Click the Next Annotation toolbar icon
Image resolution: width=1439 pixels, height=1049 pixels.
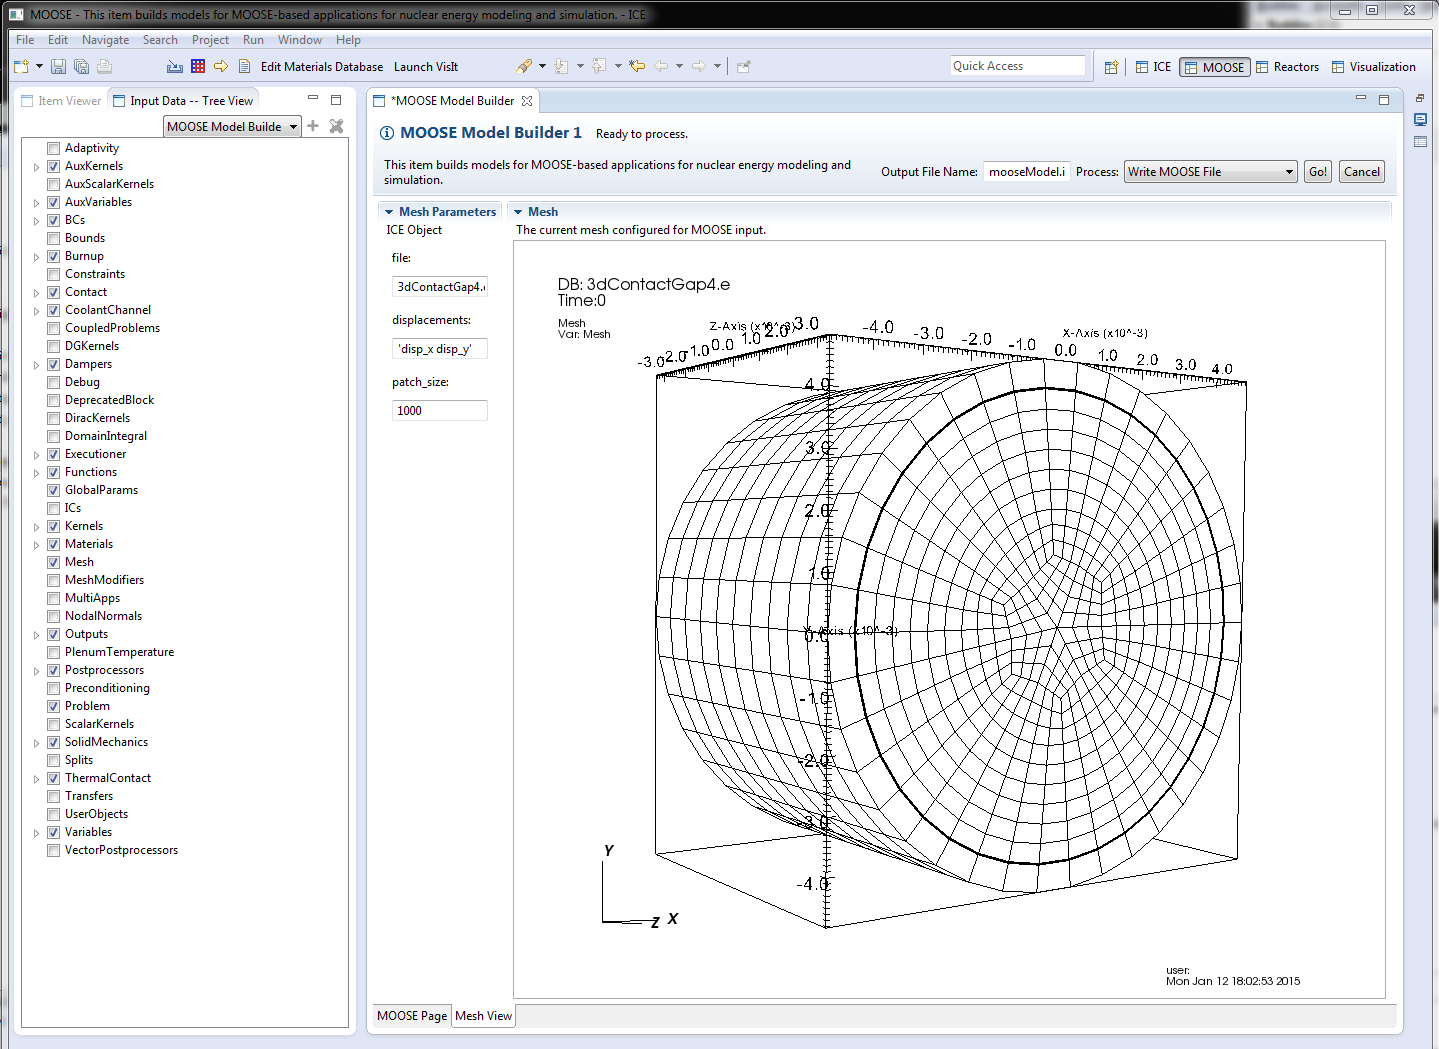(561, 67)
